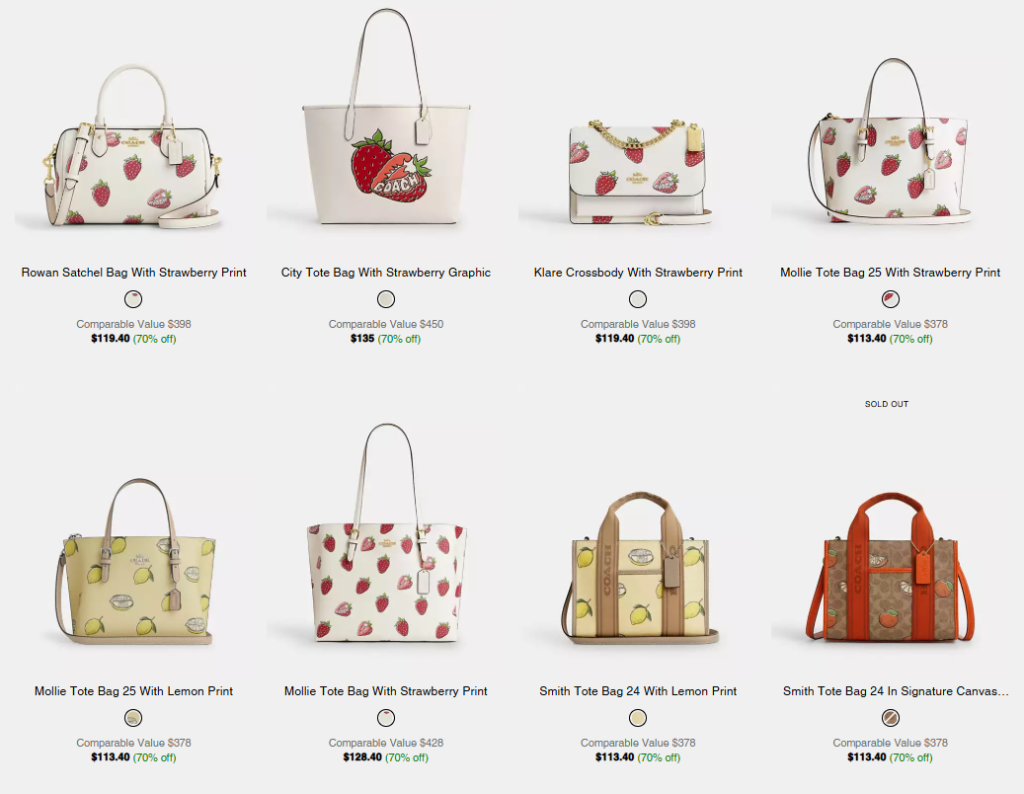Image resolution: width=1024 pixels, height=794 pixels.
Task: Open Smith Tote Bag 24 With Lemon Print link
Action: 638,691
